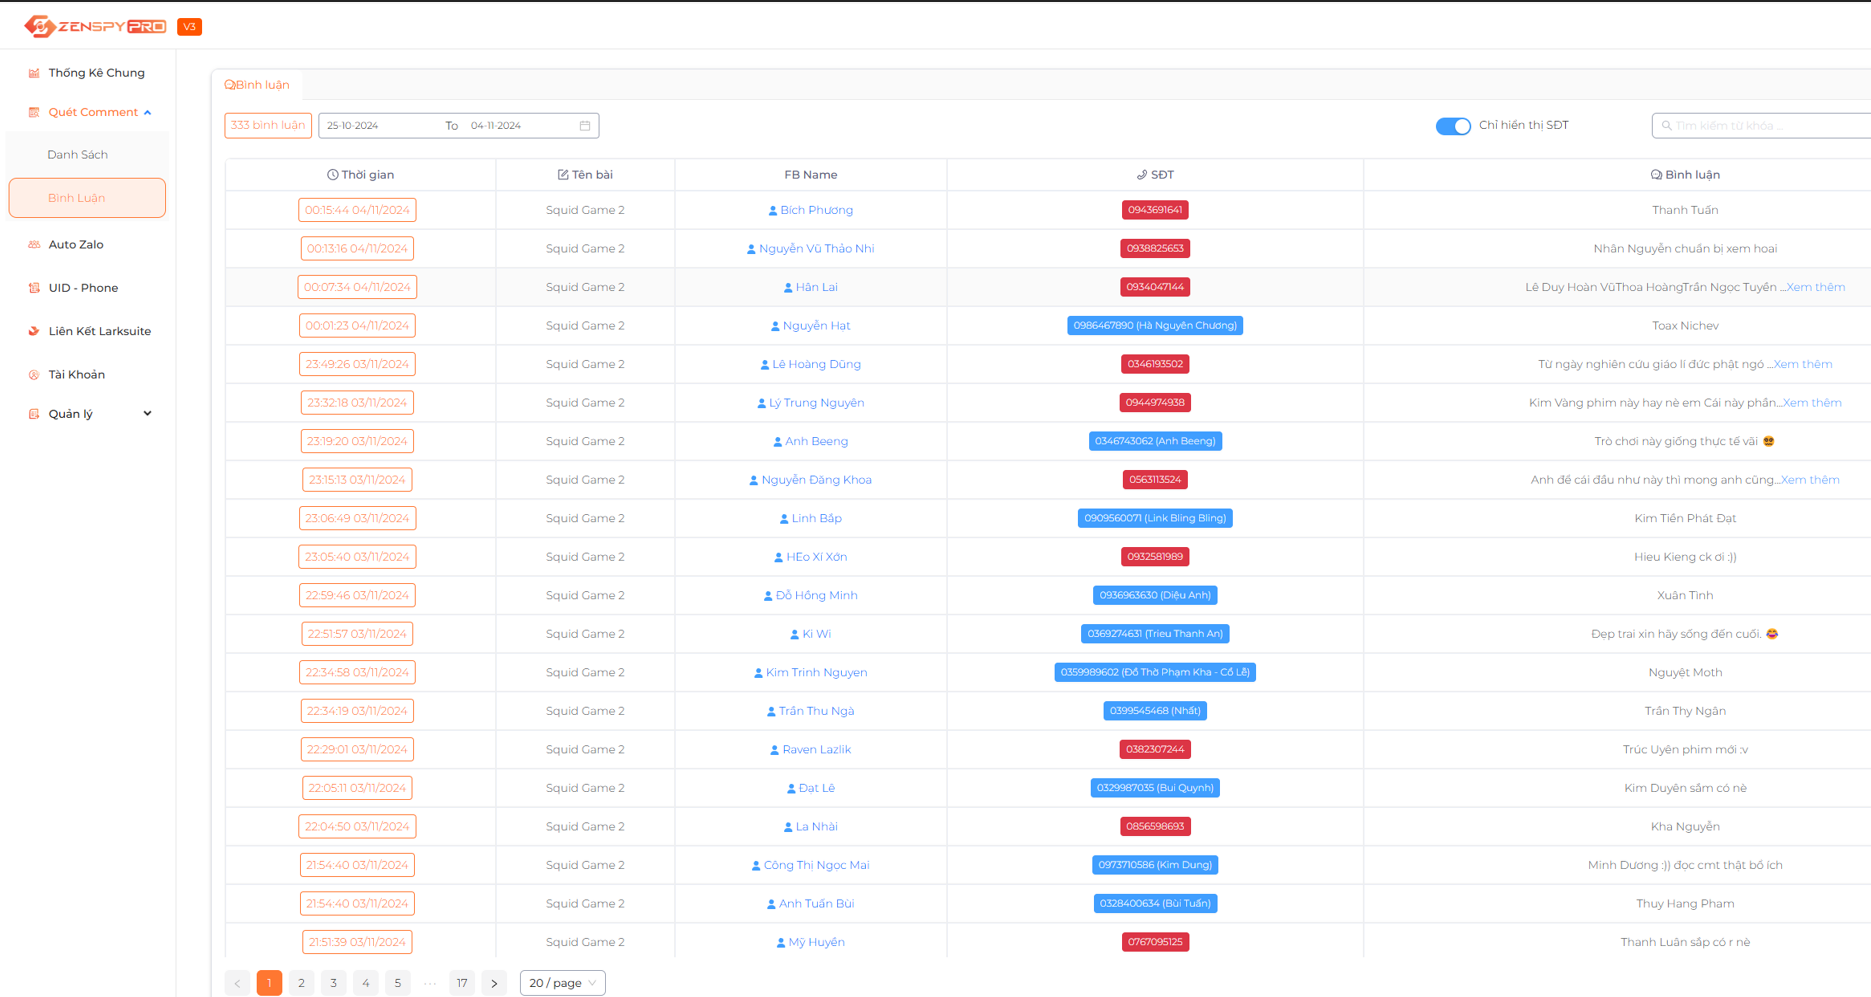Click the user icon beside Bích Phương
1871x997 pixels.
(772, 211)
